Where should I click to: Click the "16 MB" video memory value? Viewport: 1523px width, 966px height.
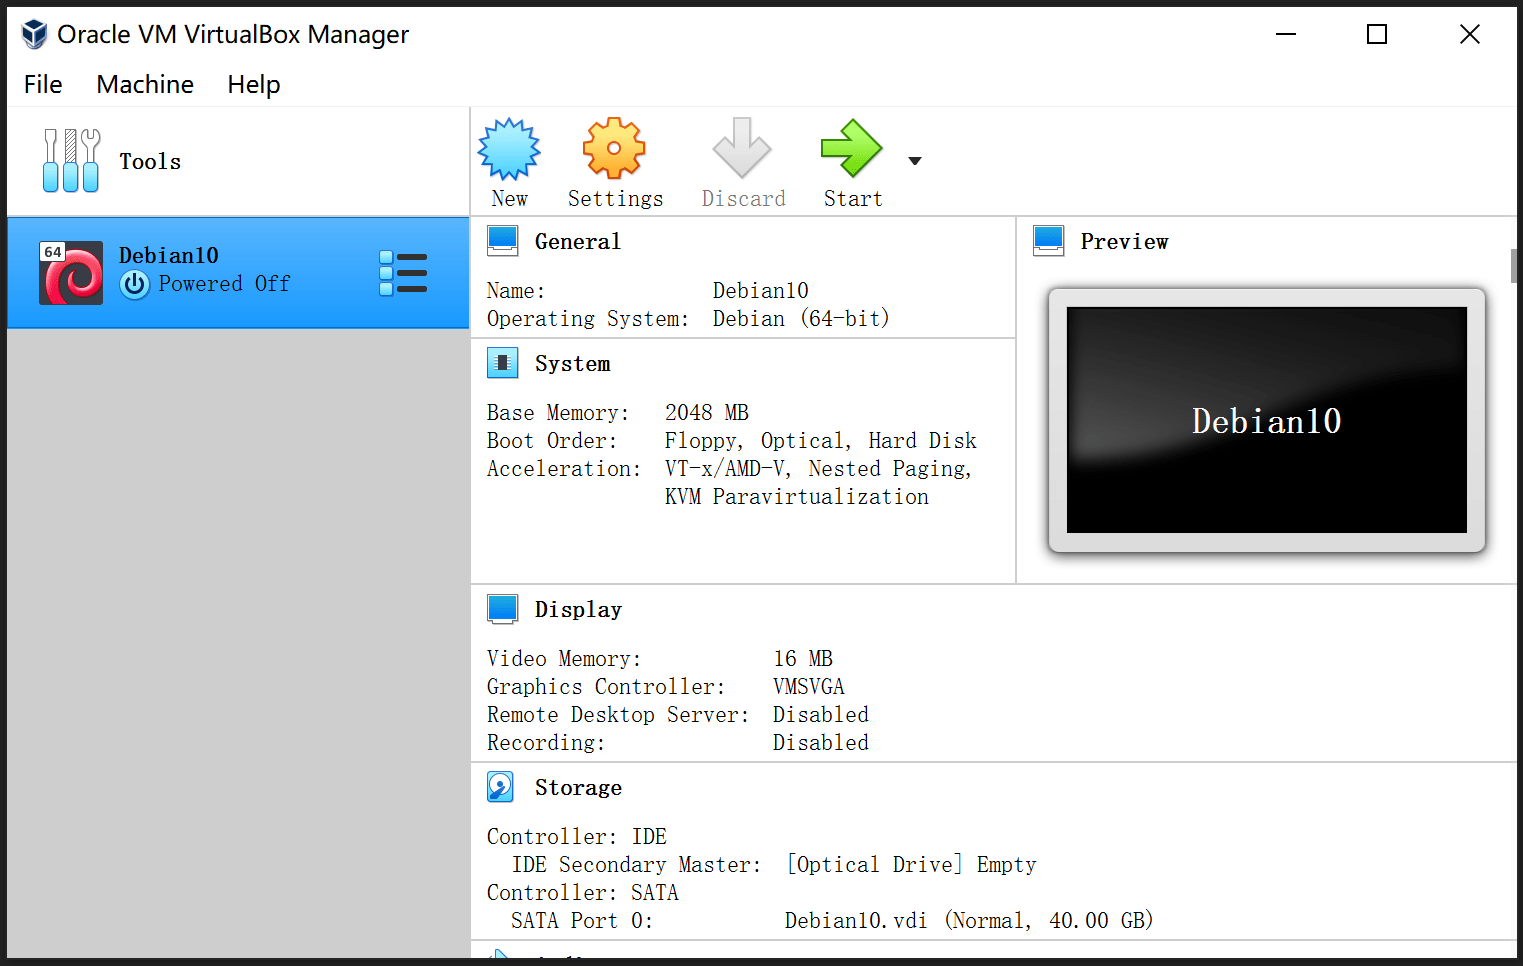[803, 659]
